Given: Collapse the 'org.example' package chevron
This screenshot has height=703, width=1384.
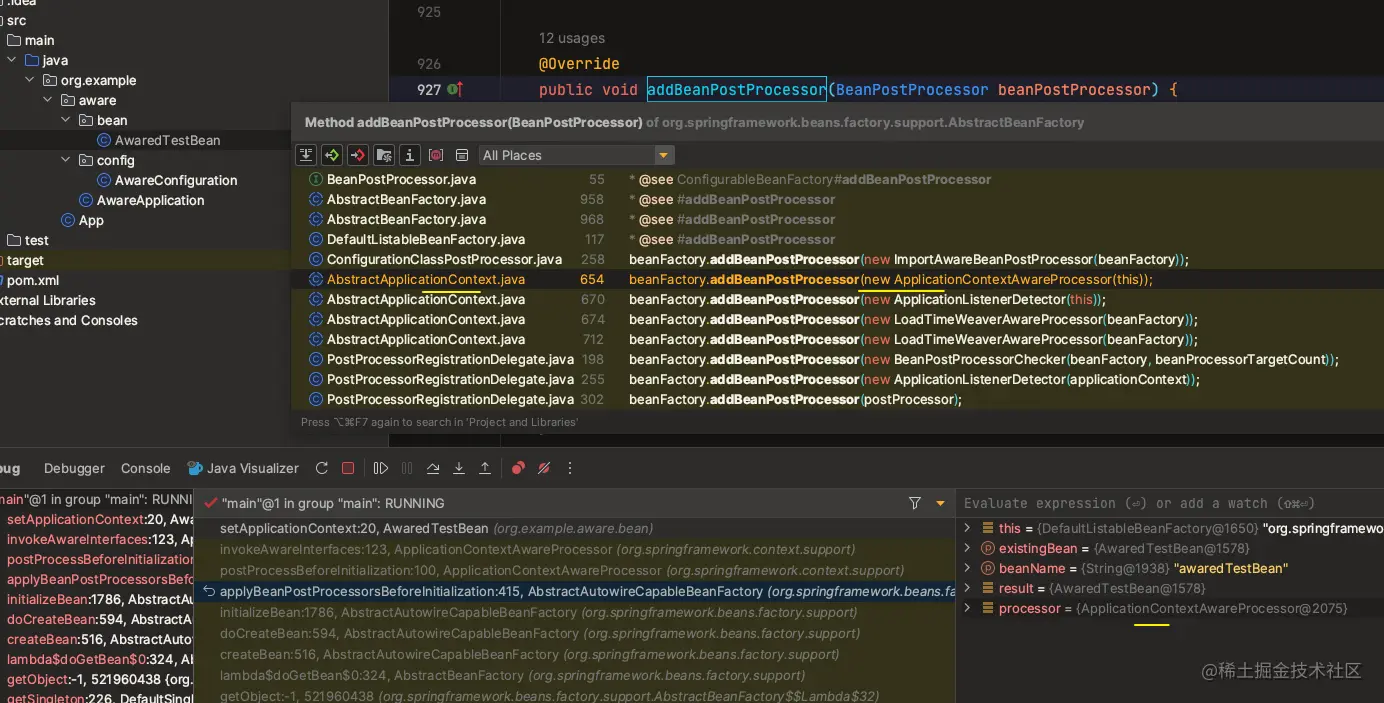Looking at the screenshot, I should tap(30, 80).
